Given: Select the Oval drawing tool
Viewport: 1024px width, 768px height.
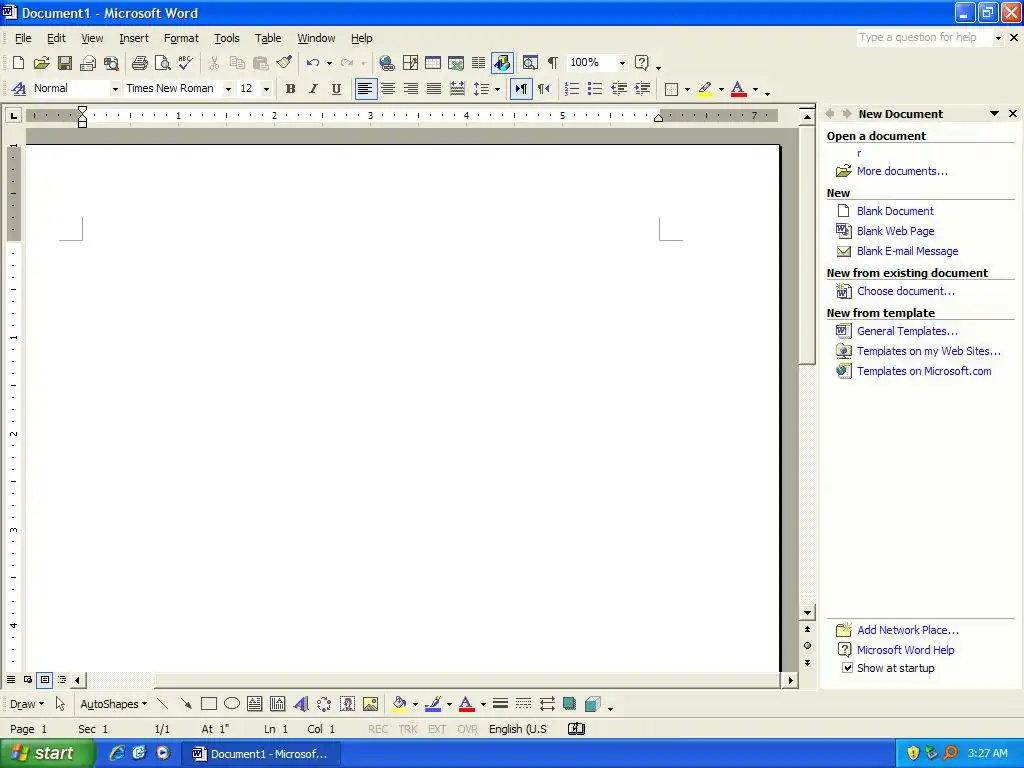Looking at the screenshot, I should (x=232, y=704).
